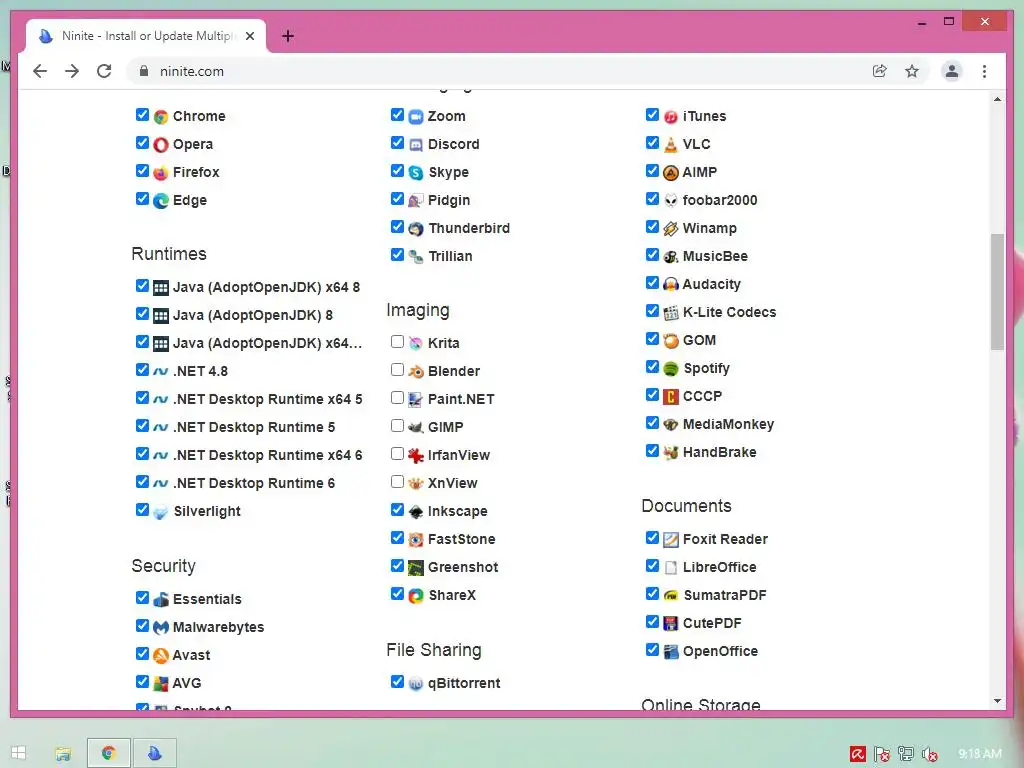Click the Avast app icon
The width and height of the screenshot is (1024, 768).
pos(161,655)
